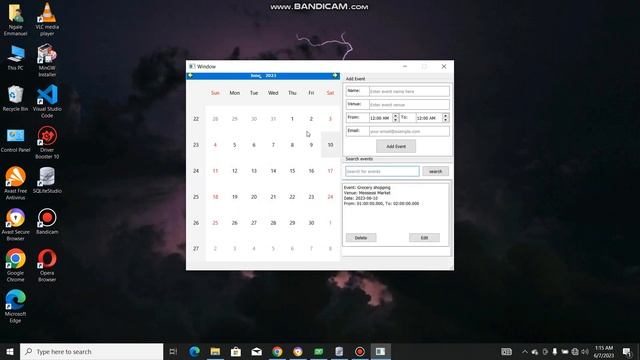The width and height of the screenshot is (640, 360).
Task: Select June 12 in the calendar
Action: (234, 171)
